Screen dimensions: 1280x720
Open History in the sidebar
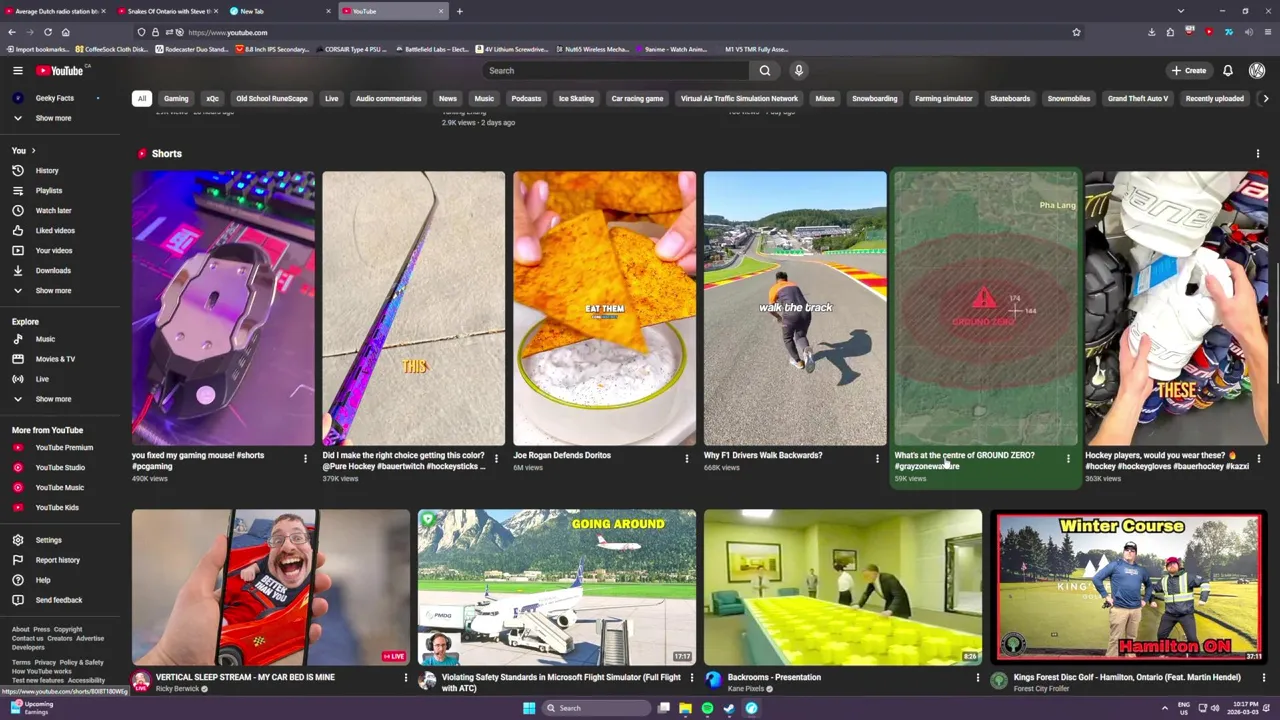point(47,170)
